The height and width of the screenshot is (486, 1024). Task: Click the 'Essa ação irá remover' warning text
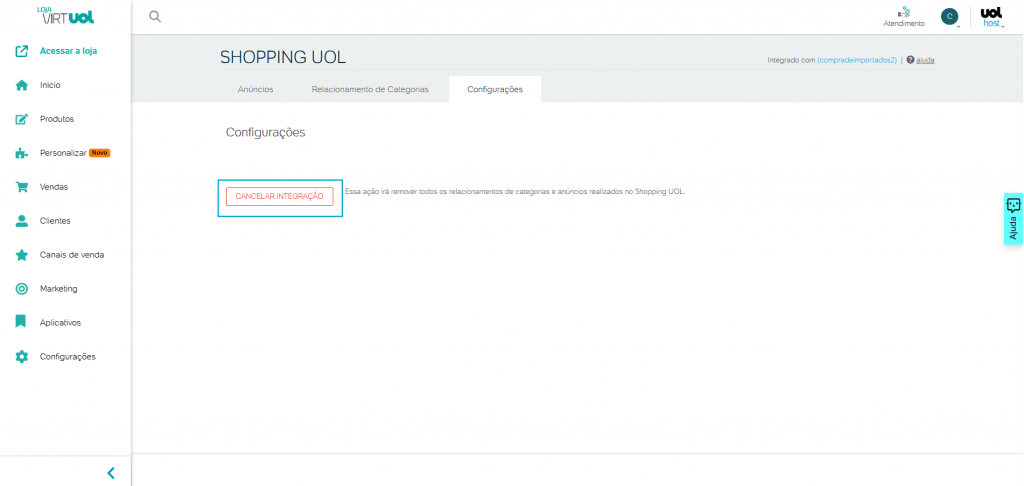[515, 192]
